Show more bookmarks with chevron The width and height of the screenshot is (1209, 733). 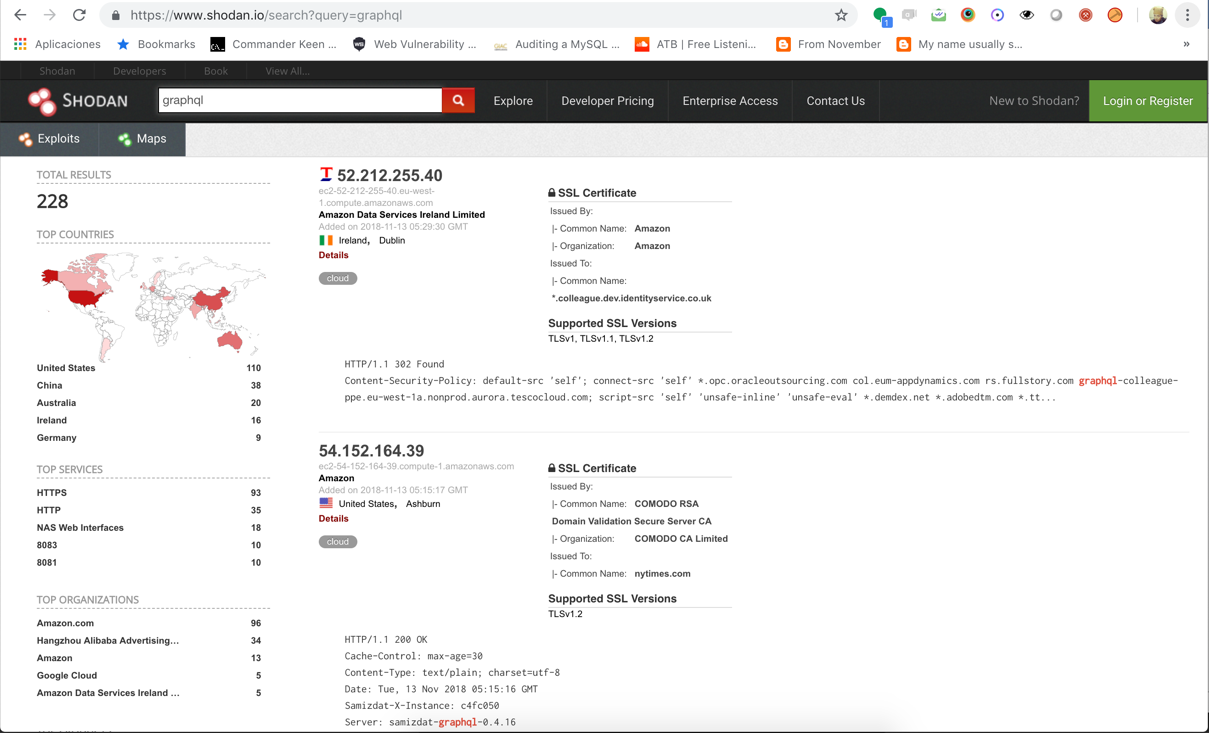point(1186,44)
